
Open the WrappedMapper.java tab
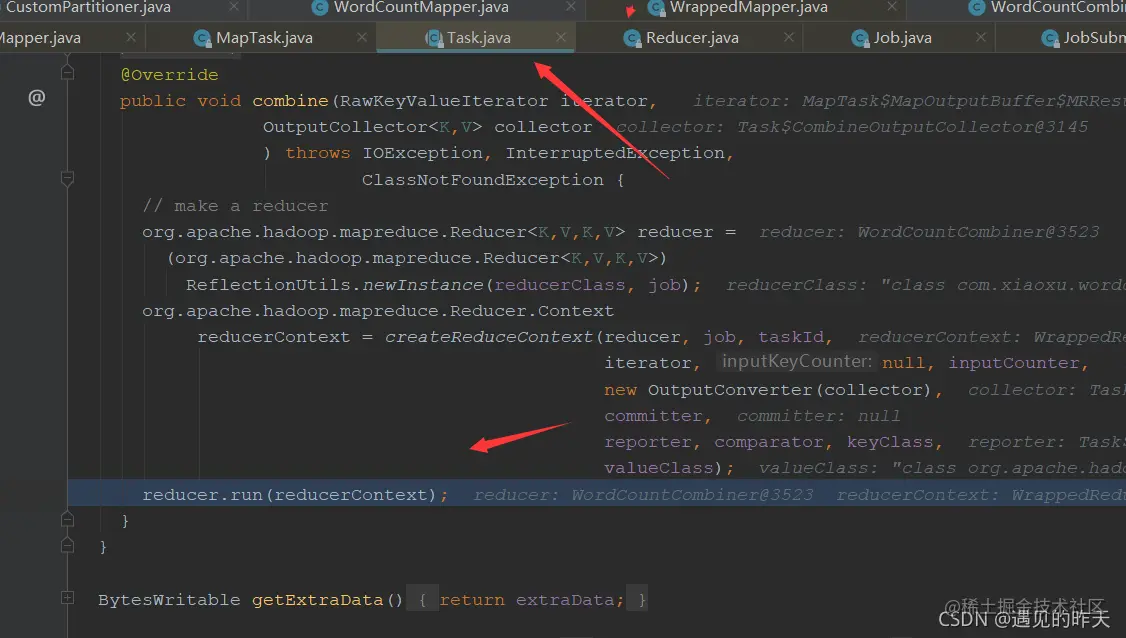tap(748, 8)
